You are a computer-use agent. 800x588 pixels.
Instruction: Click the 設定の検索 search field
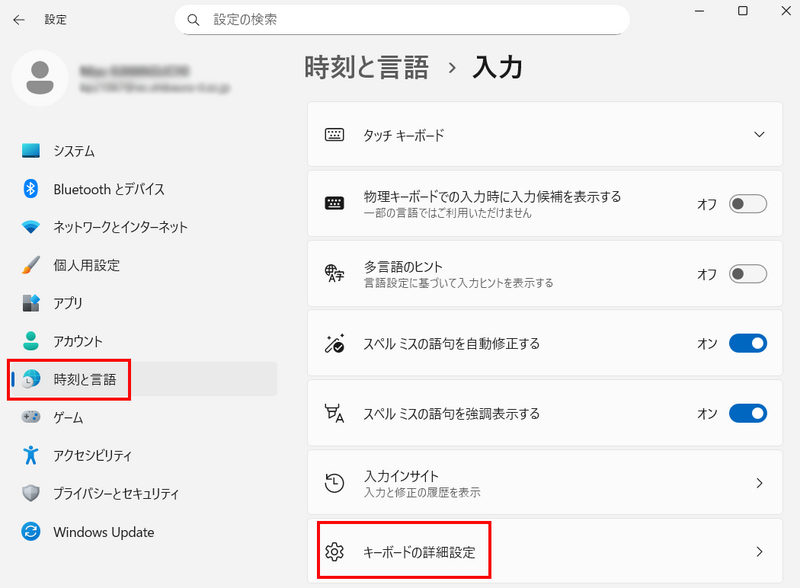(410, 19)
